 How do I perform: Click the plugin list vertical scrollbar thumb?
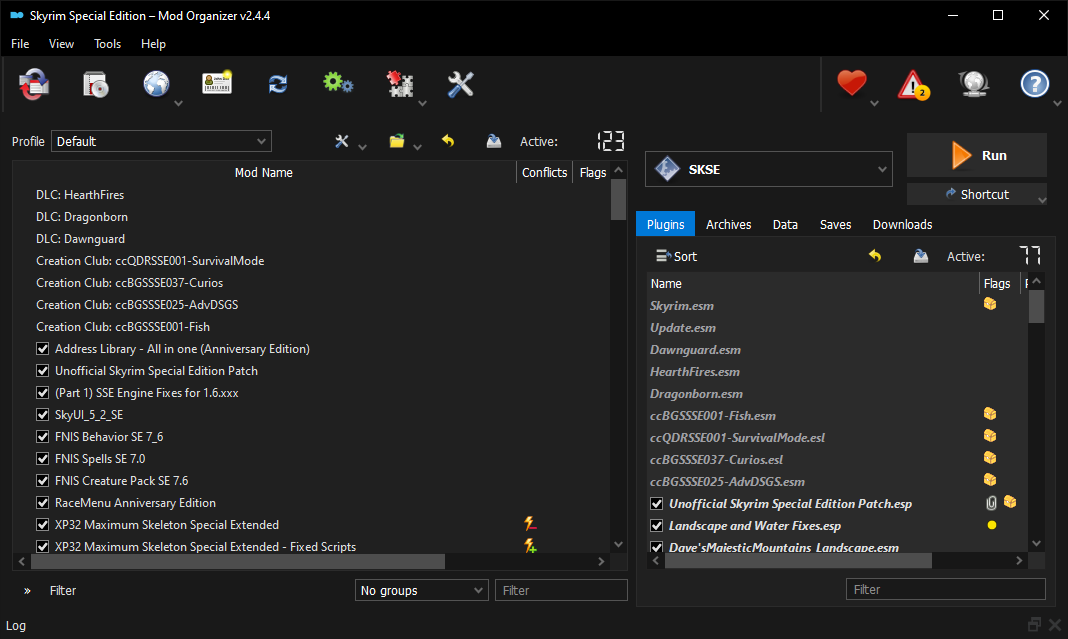point(1036,307)
